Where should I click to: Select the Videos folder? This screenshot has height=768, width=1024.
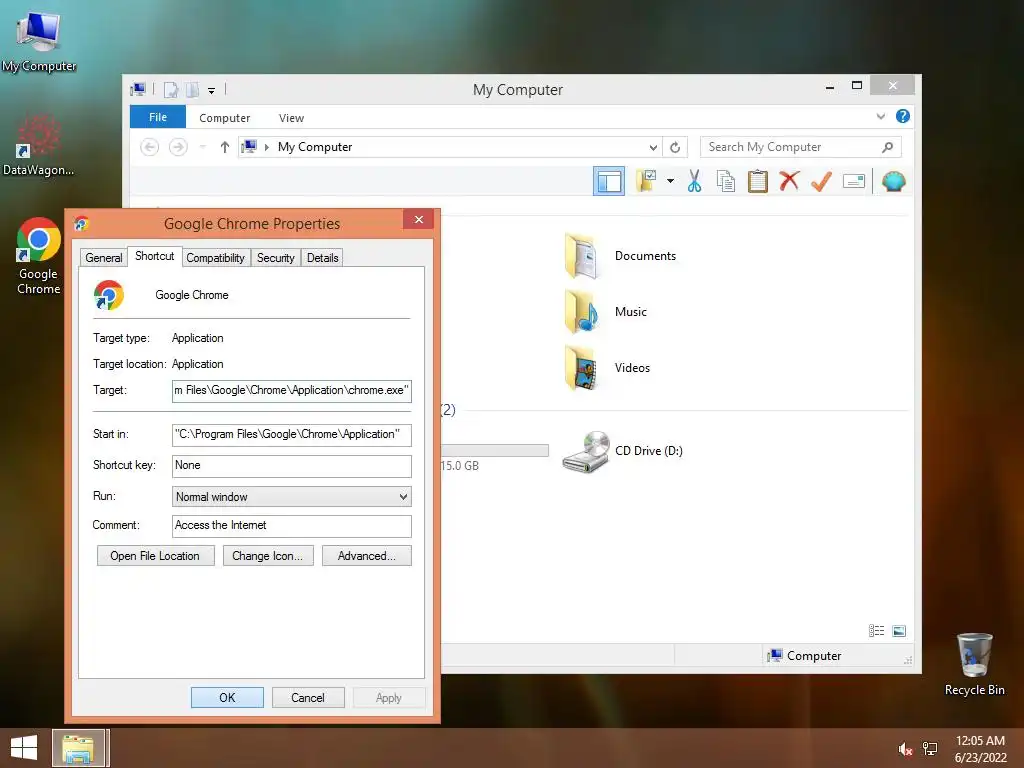[607, 368]
